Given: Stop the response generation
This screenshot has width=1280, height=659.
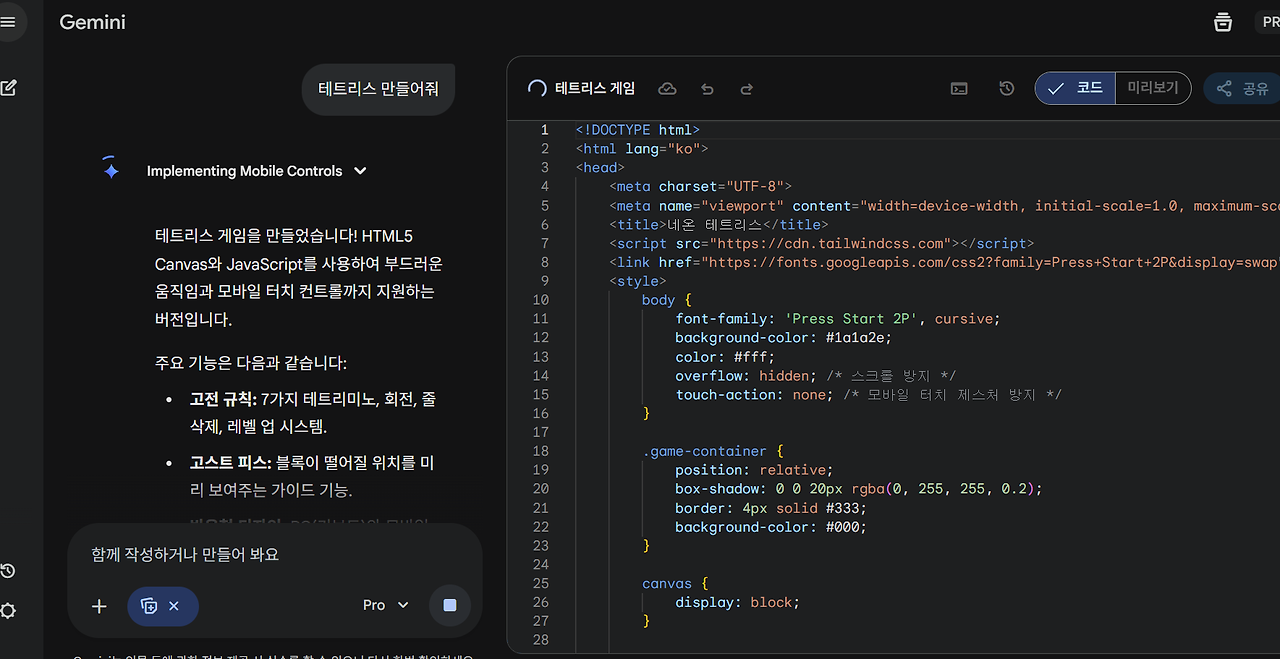Looking at the screenshot, I should [x=450, y=606].
